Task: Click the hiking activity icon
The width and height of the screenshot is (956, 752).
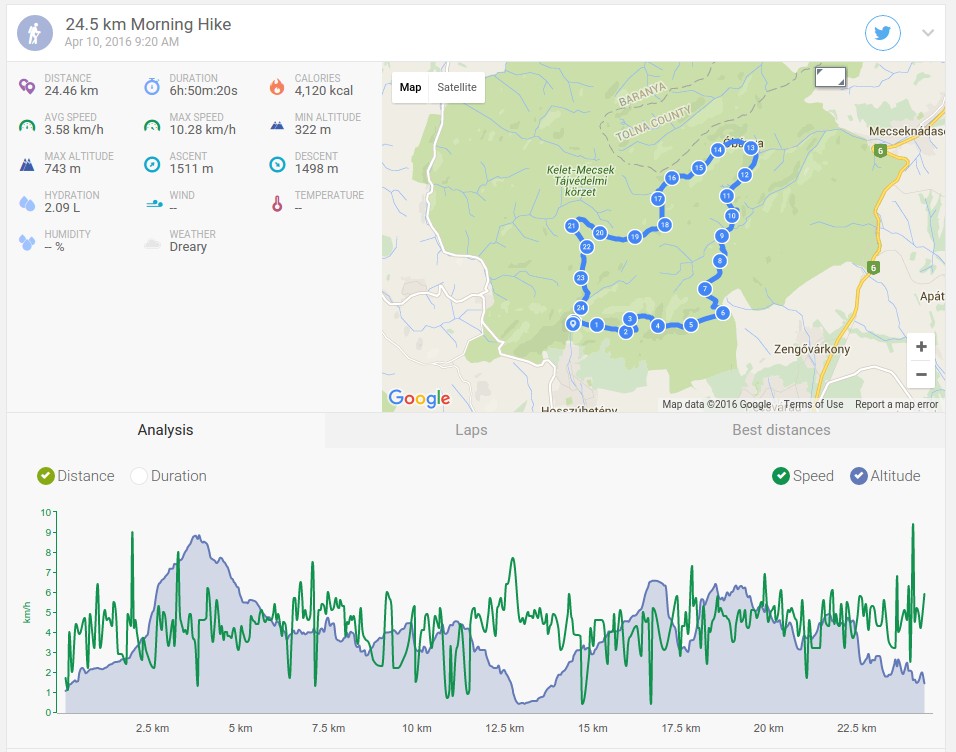Action: click(x=35, y=33)
